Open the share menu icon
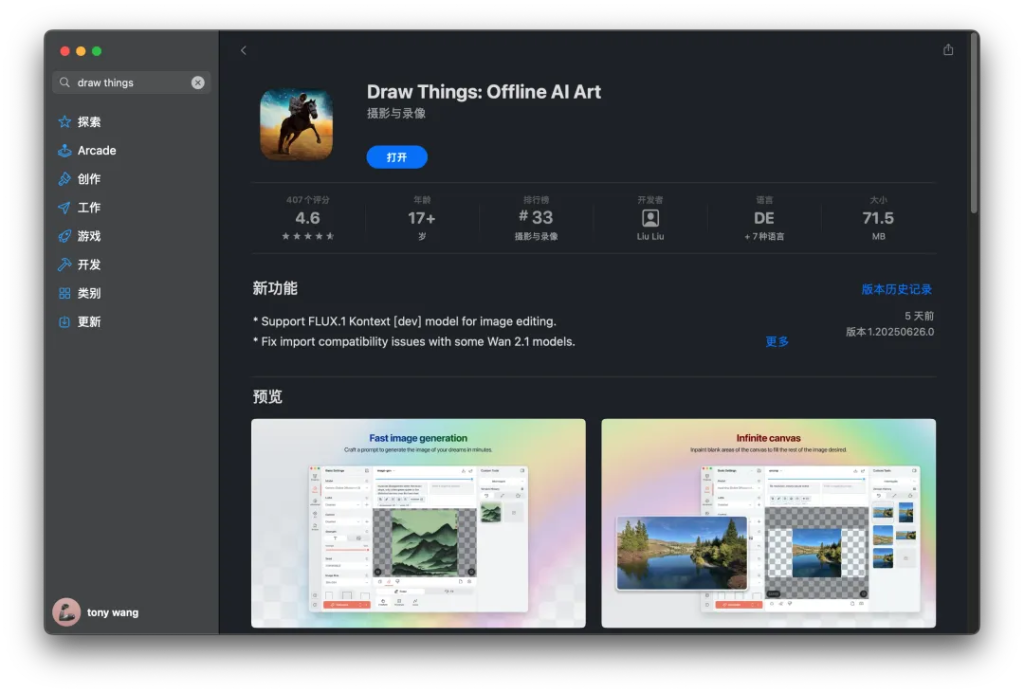Viewport: 1024px width, 693px height. point(948,50)
